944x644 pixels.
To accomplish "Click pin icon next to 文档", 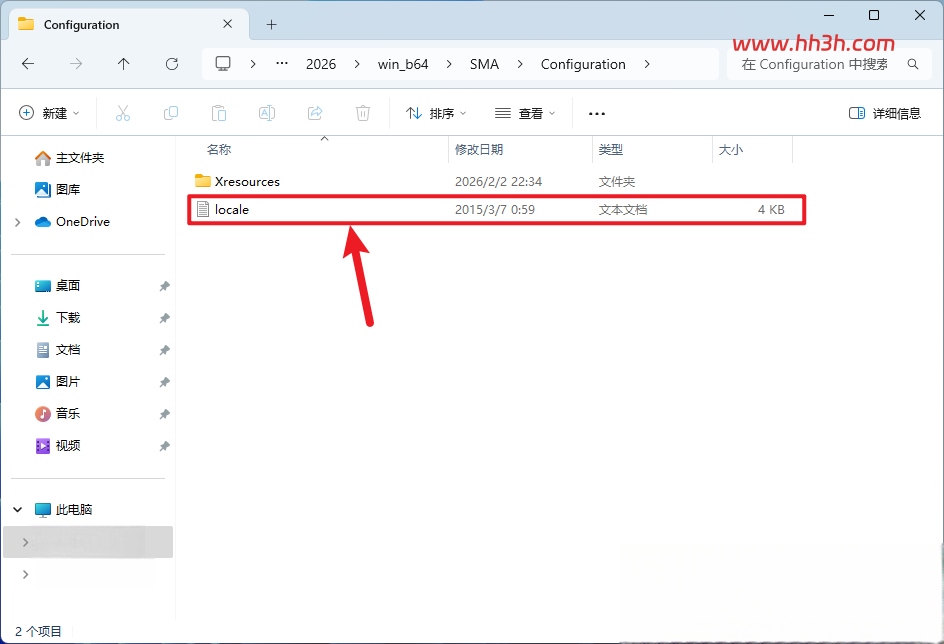I will [x=164, y=350].
